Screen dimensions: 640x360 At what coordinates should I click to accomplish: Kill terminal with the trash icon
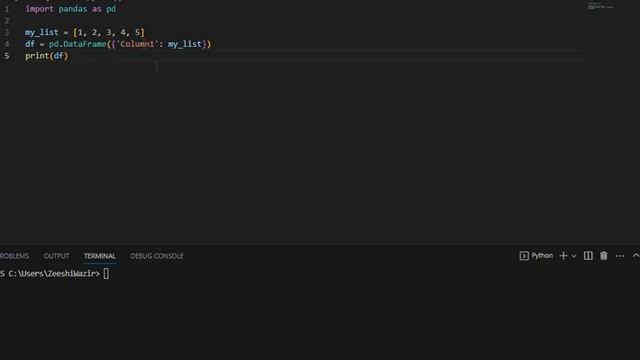pyautogui.click(x=604, y=256)
